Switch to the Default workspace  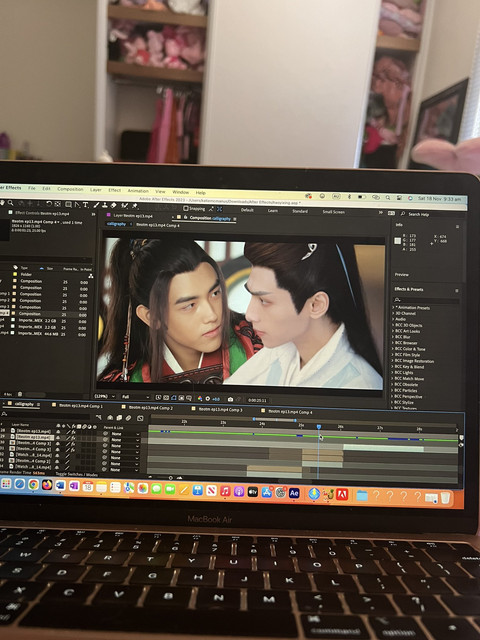[x=247, y=210]
